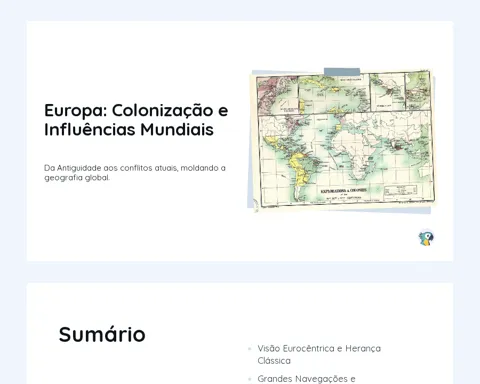The height and width of the screenshot is (384, 480).
Task: Click the word Clássica in the summary list
Action: pyautogui.click(x=274, y=361)
